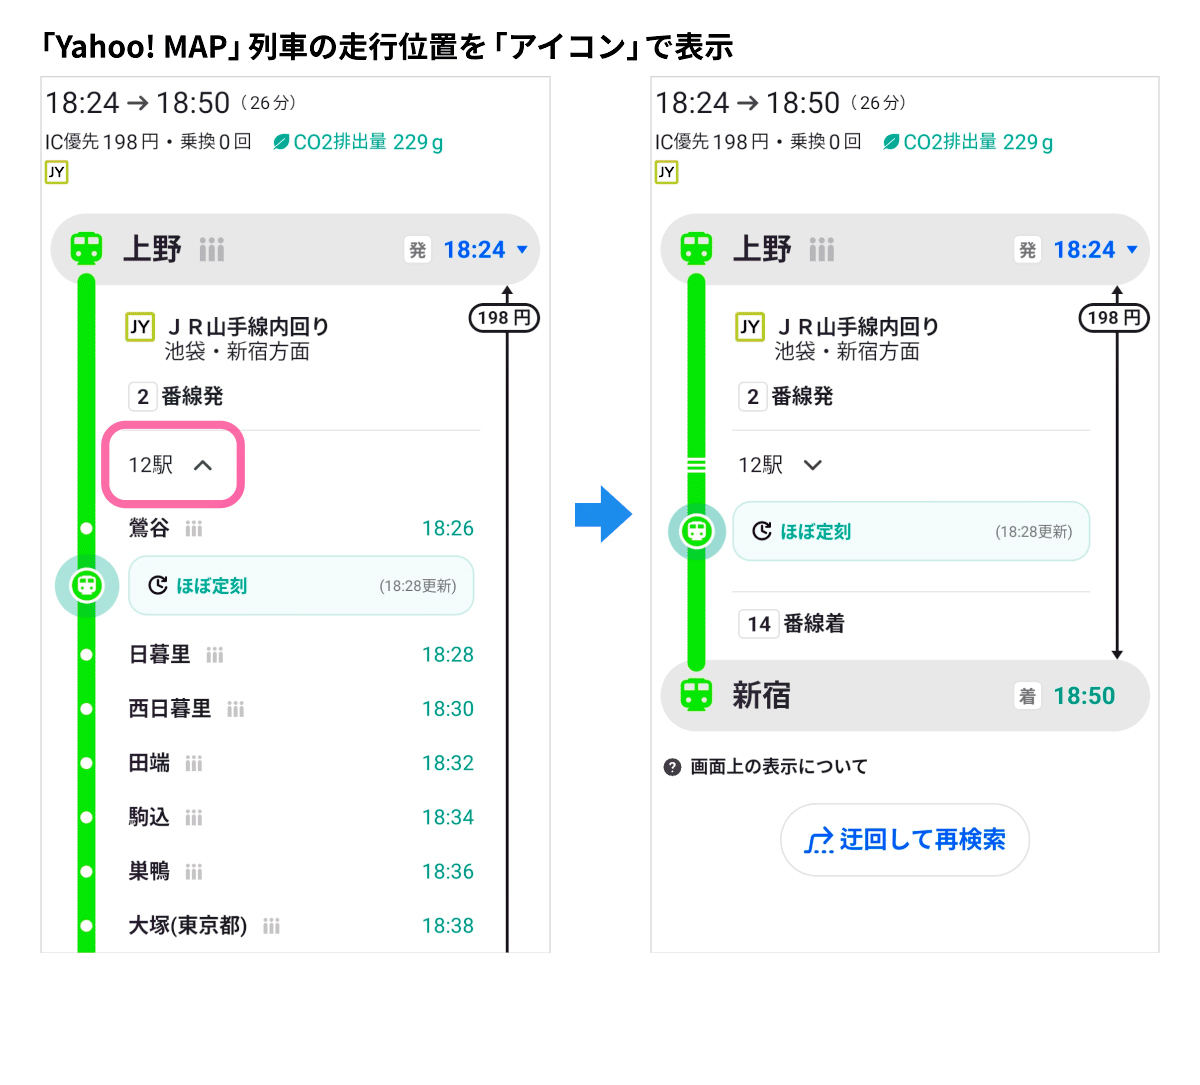Click JY line badge under fare in right panel

[x=666, y=172]
